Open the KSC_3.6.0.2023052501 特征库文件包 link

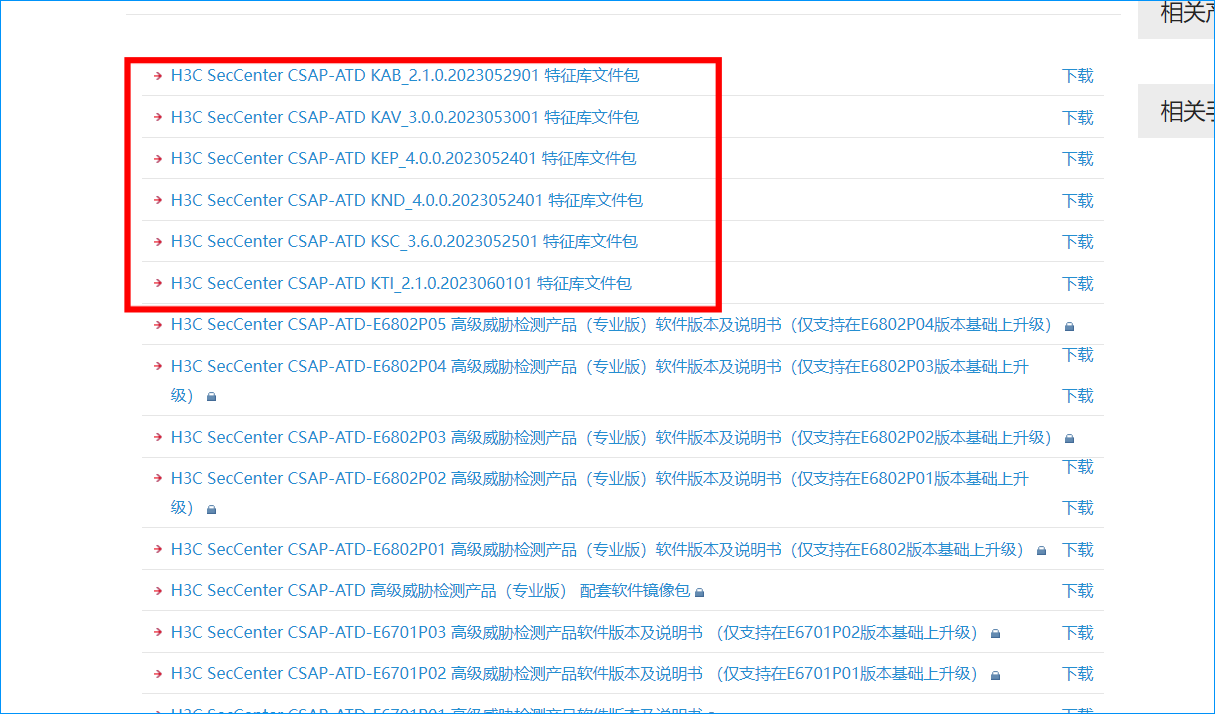(x=404, y=241)
